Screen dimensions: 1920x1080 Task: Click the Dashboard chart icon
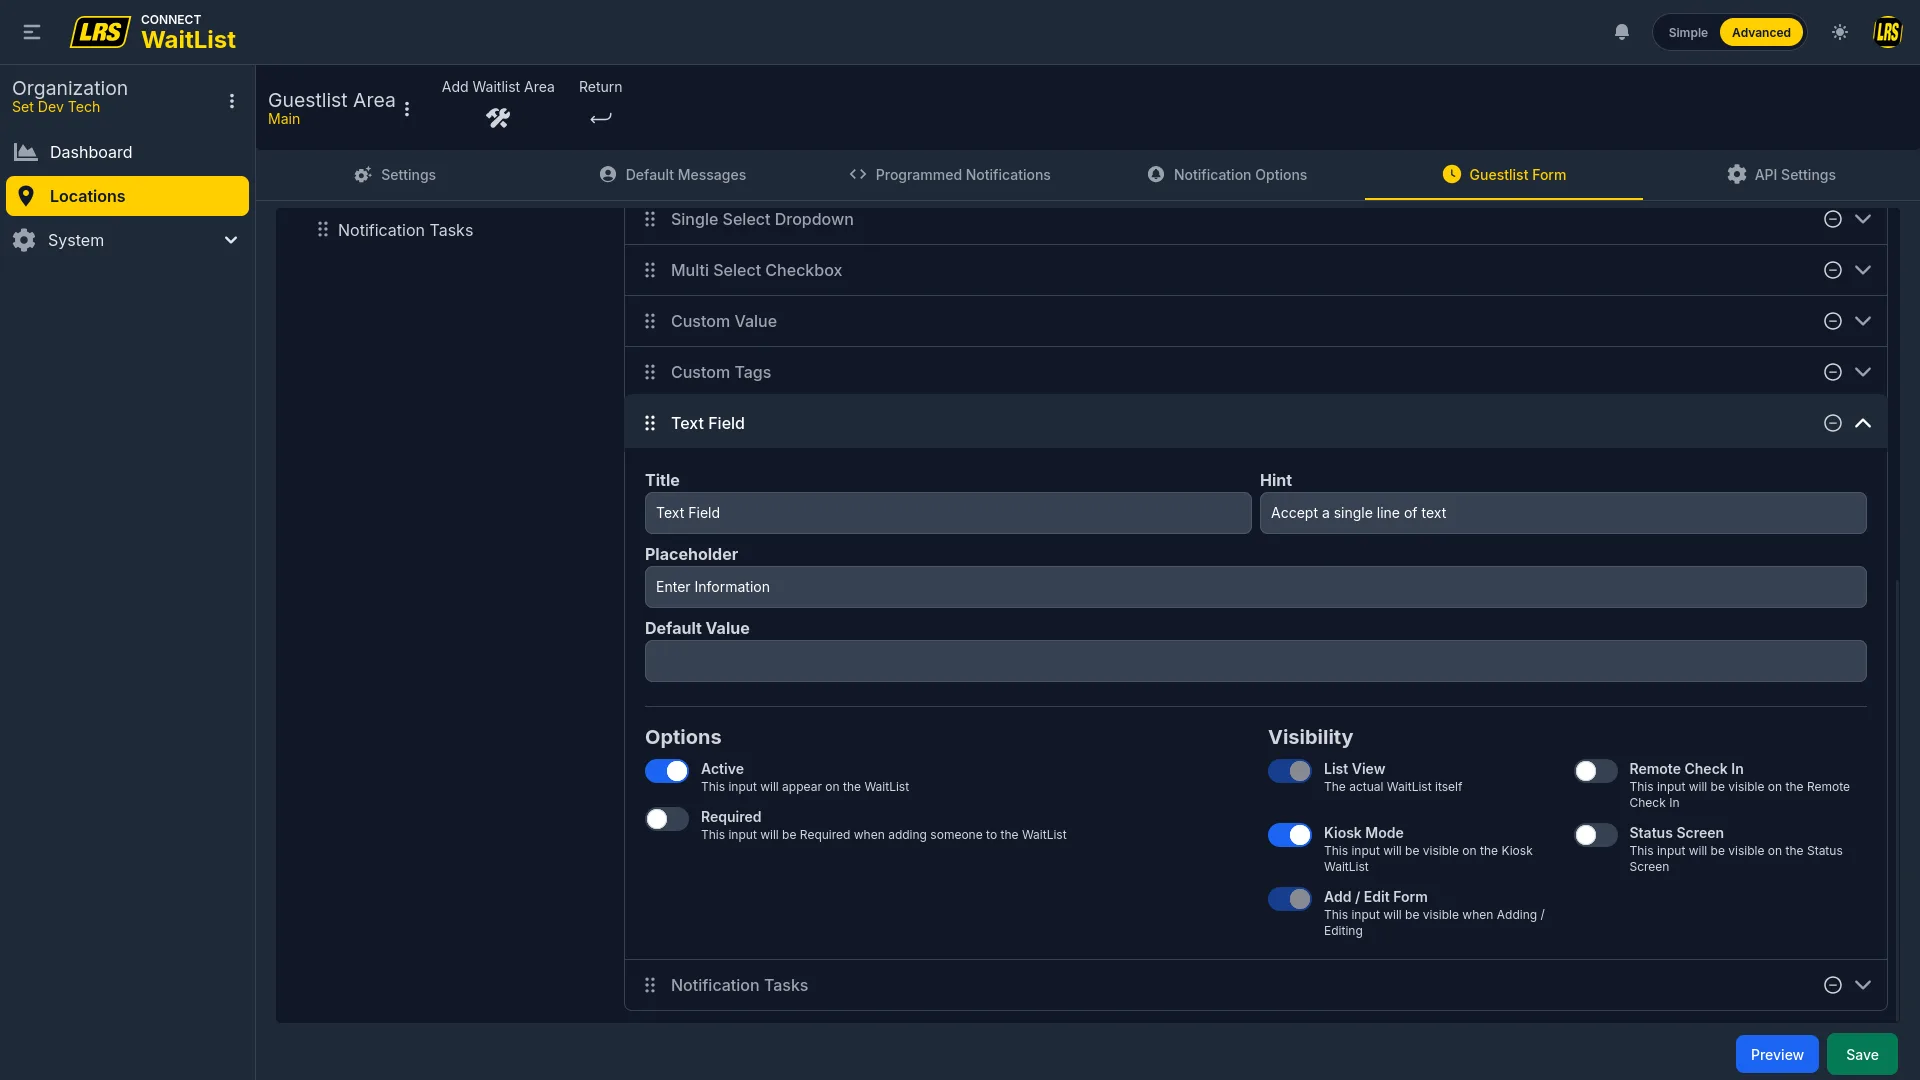pos(25,152)
